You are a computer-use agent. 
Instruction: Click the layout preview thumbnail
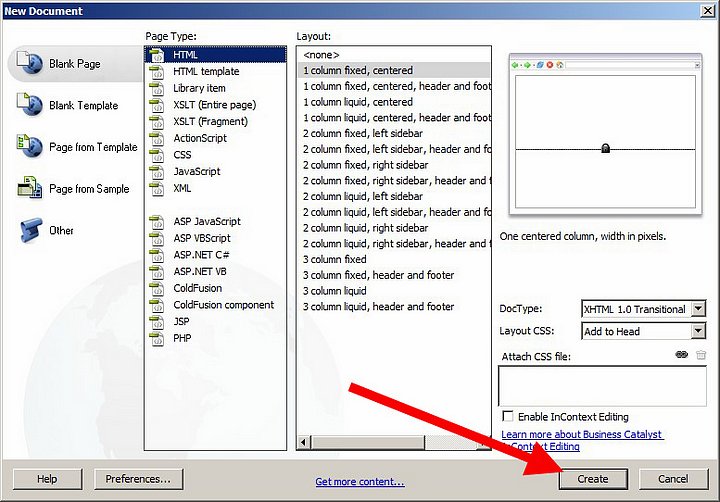point(605,134)
